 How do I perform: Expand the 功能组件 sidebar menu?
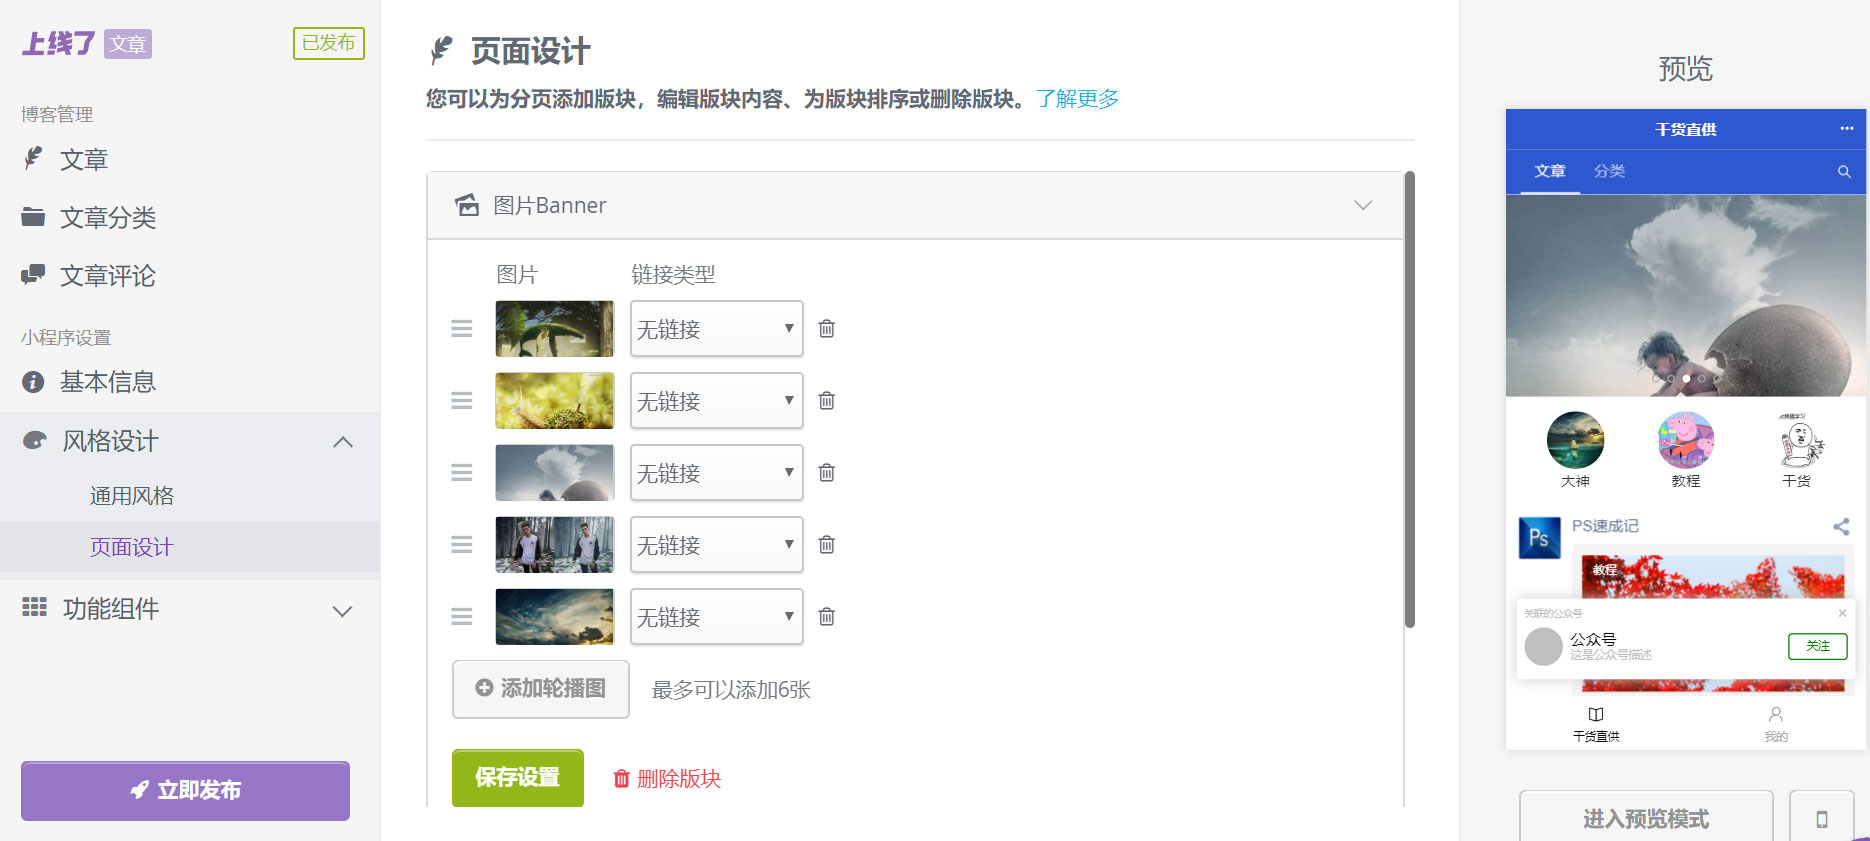coord(342,611)
